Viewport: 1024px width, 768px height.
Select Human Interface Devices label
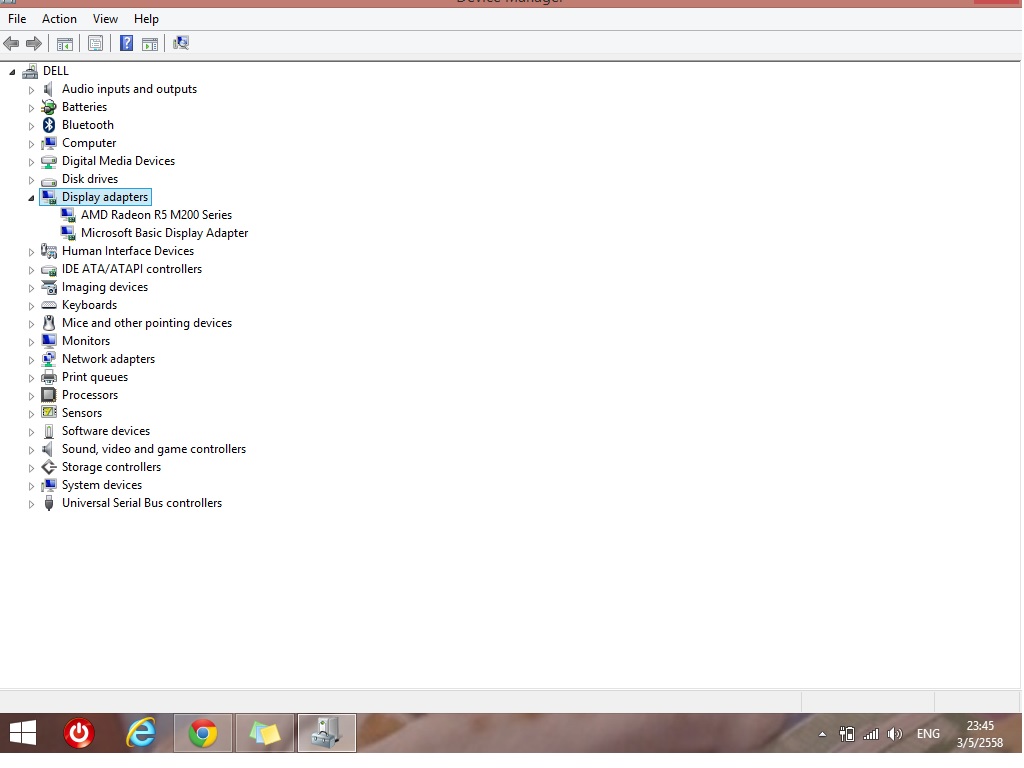128,251
